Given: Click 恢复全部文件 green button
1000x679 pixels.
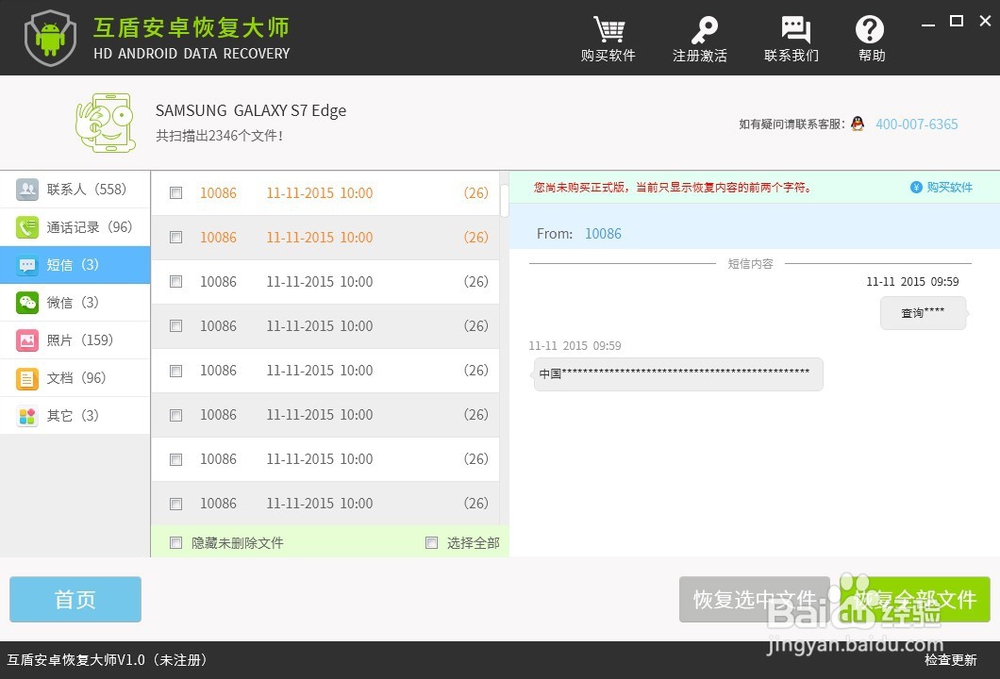Looking at the screenshot, I should click(915, 599).
